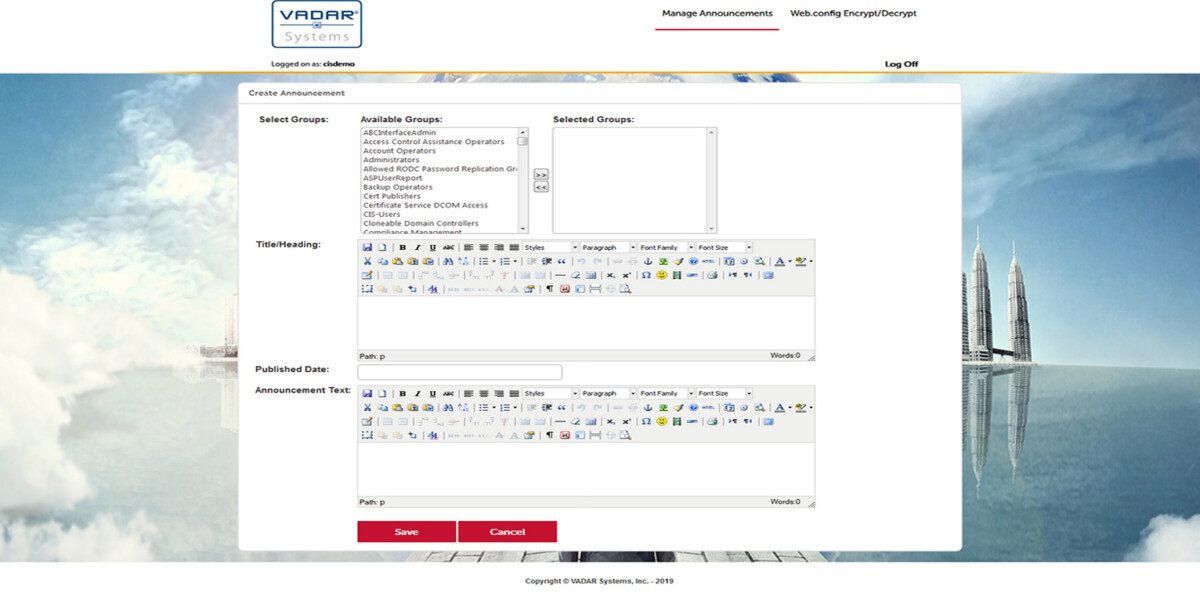
Task: Click italic in the Announcement Text editor
Action: [x=417, y=394]
